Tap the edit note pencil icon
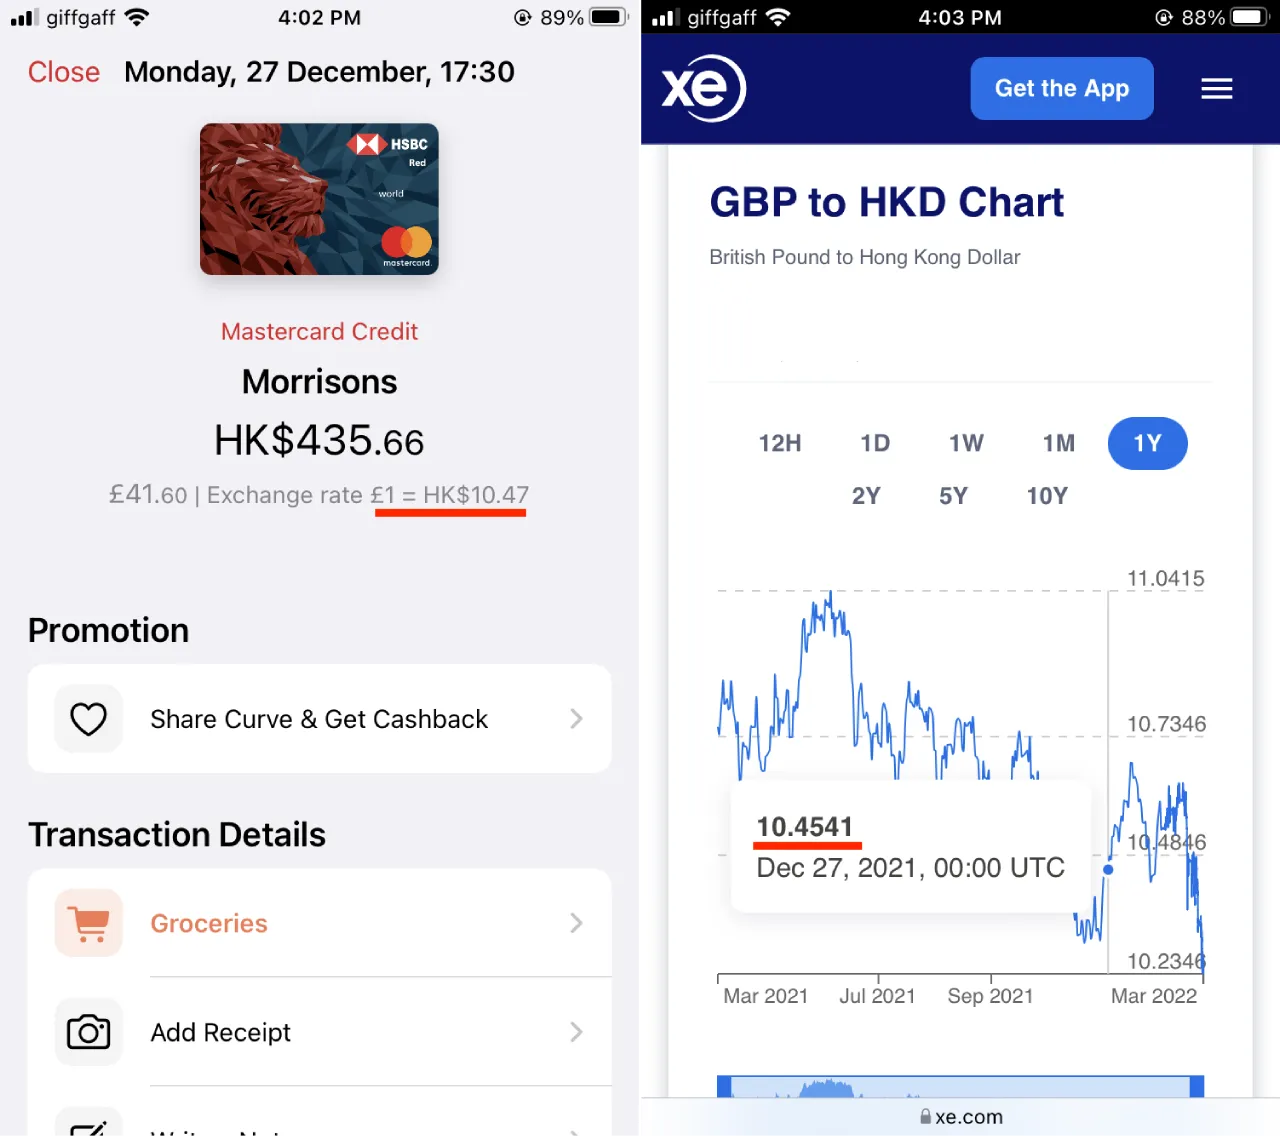This screenshot has height=1136, width=1280. [x=89, y=1126]
